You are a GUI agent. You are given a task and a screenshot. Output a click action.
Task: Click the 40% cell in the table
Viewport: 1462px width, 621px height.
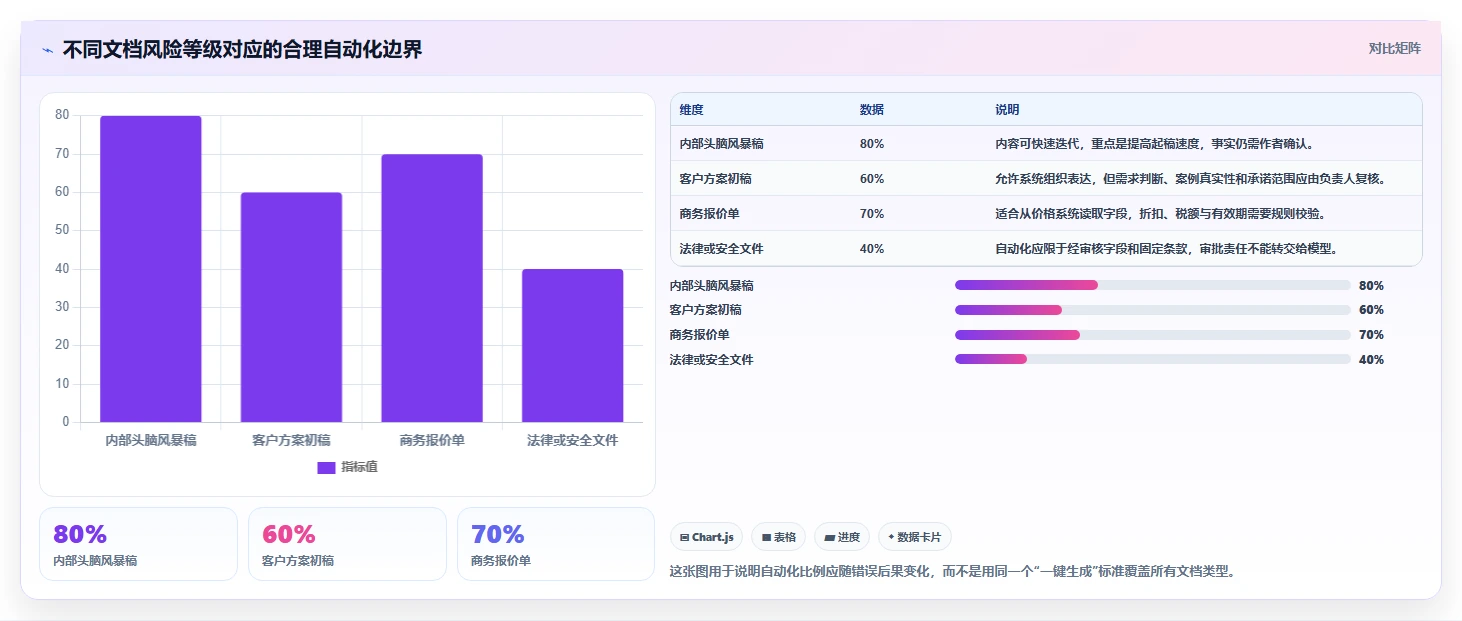872,249
